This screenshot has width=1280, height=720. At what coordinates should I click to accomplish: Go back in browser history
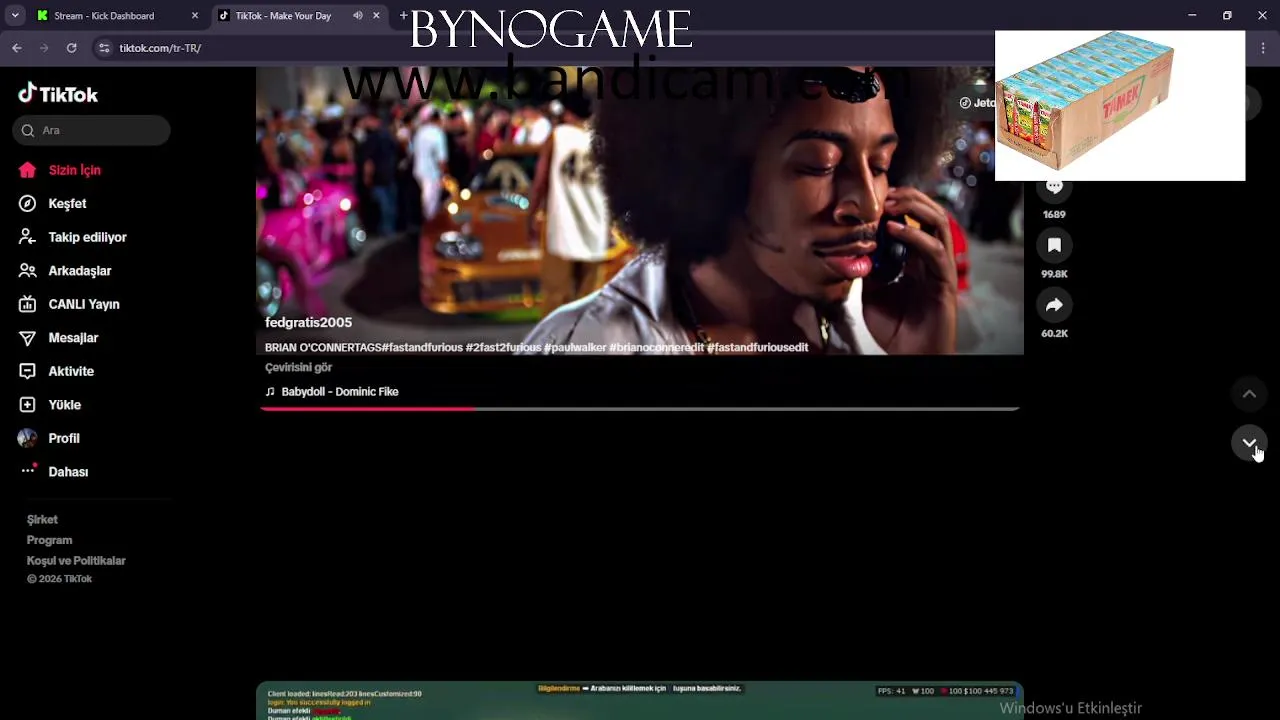click(17, 48)
